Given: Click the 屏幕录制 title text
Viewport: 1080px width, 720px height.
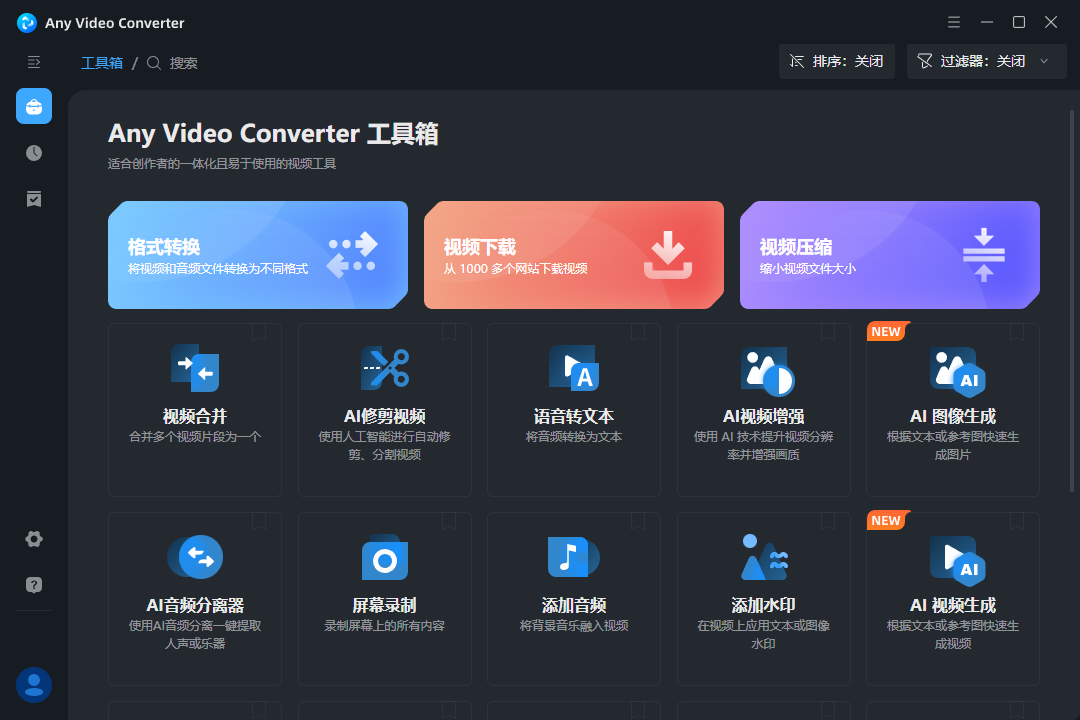Looking at the screenshot, I should click(385, 605).
